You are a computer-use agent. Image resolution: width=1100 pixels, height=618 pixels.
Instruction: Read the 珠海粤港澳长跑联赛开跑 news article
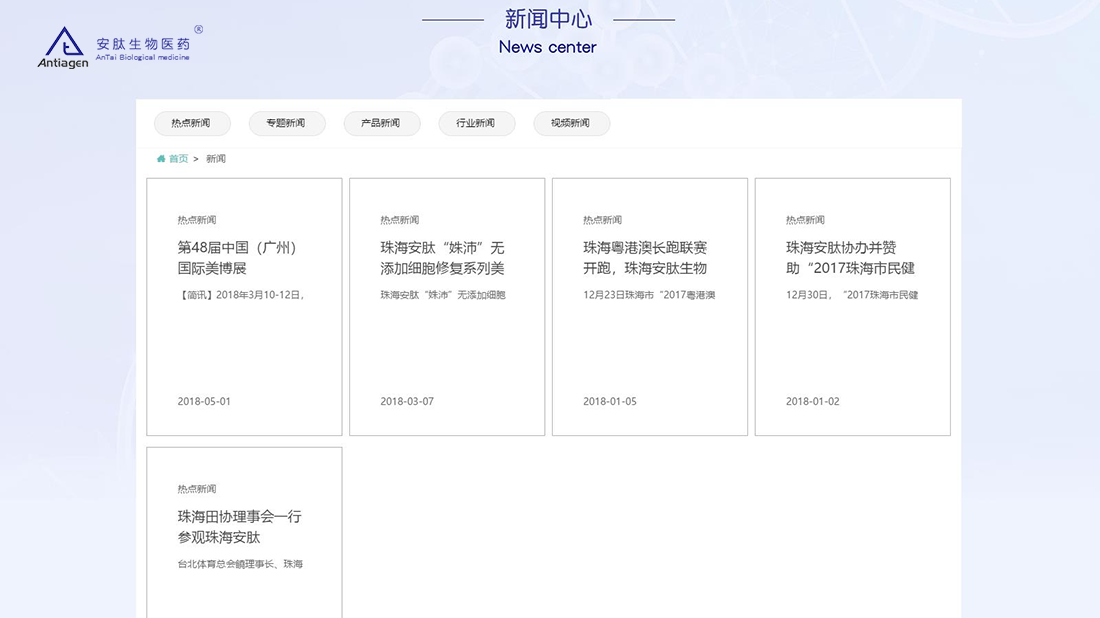644,258
